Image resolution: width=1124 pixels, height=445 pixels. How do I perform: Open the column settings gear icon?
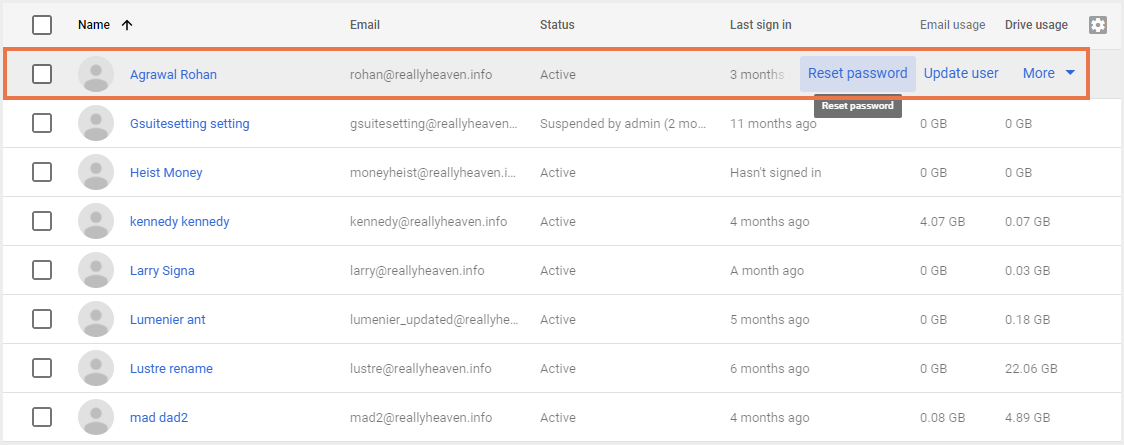pos(1098,25)
